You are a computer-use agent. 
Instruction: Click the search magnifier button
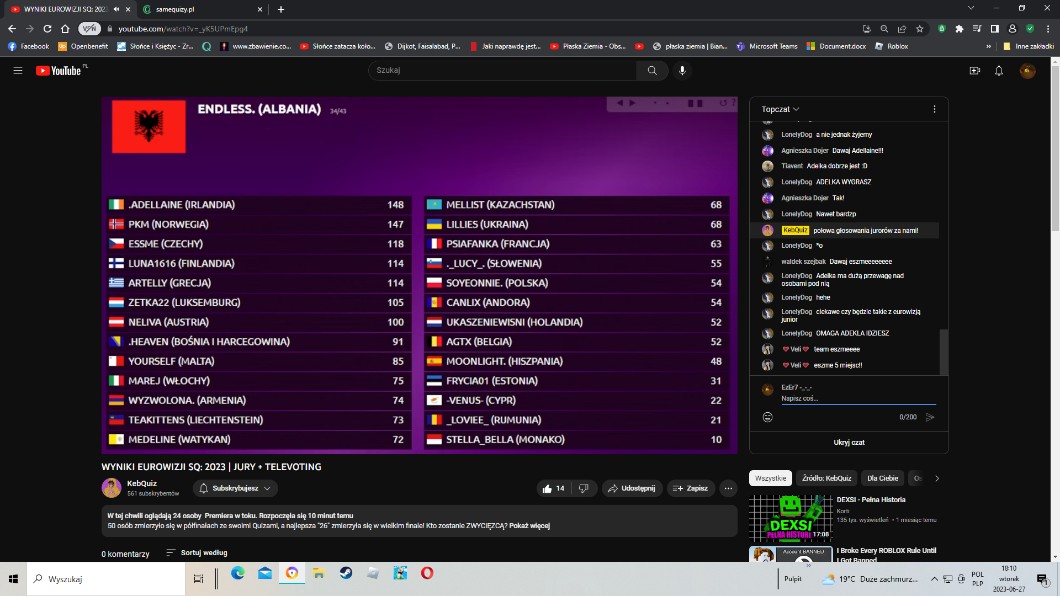click(x=652, y=71)
